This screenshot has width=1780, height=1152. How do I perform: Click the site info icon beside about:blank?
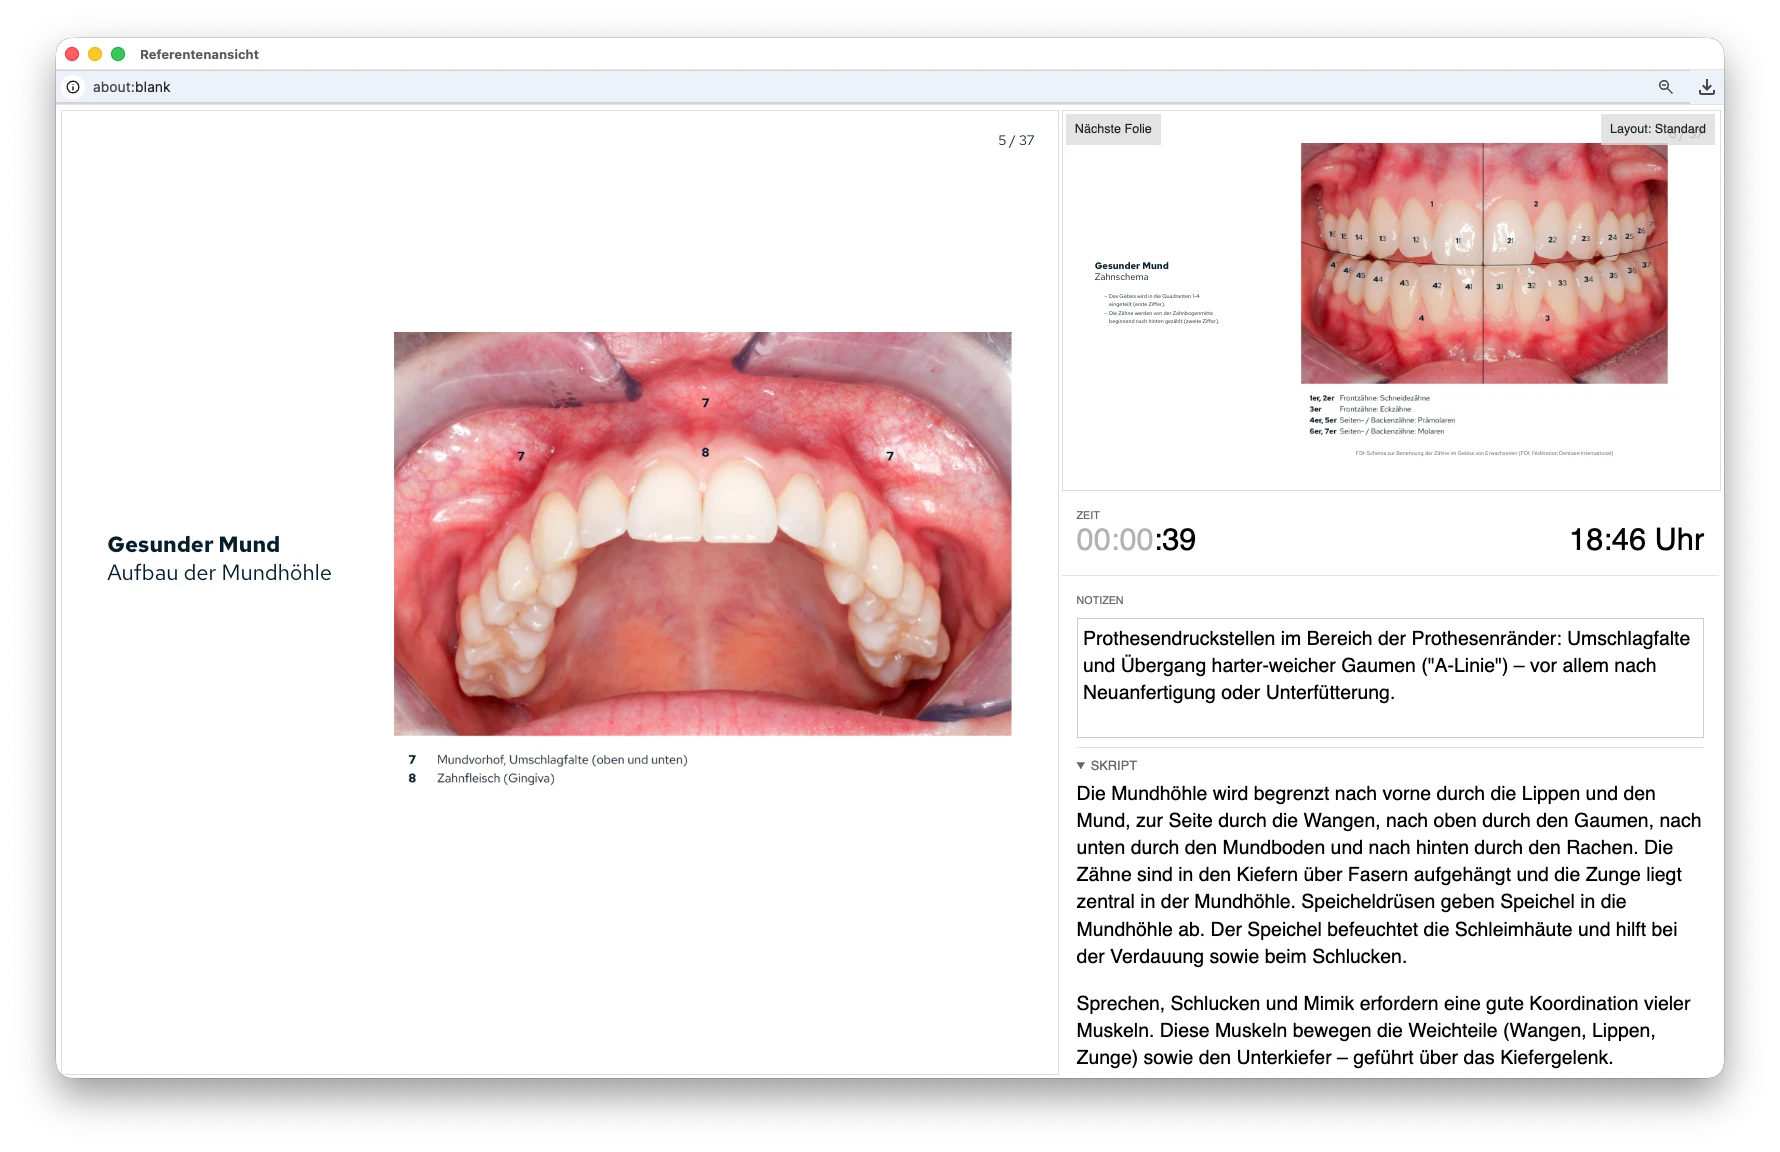(x=73, y=87)
